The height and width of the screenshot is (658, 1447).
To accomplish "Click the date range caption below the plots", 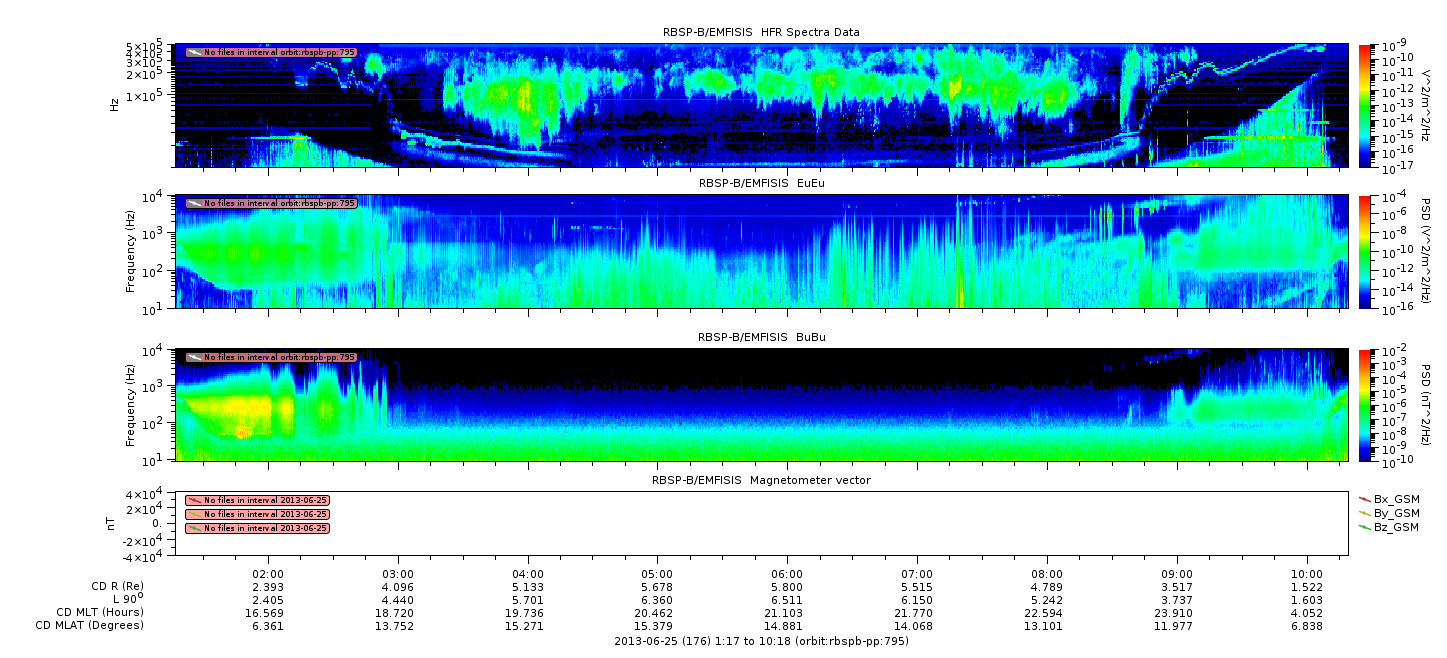I will (x=761, y=641).
